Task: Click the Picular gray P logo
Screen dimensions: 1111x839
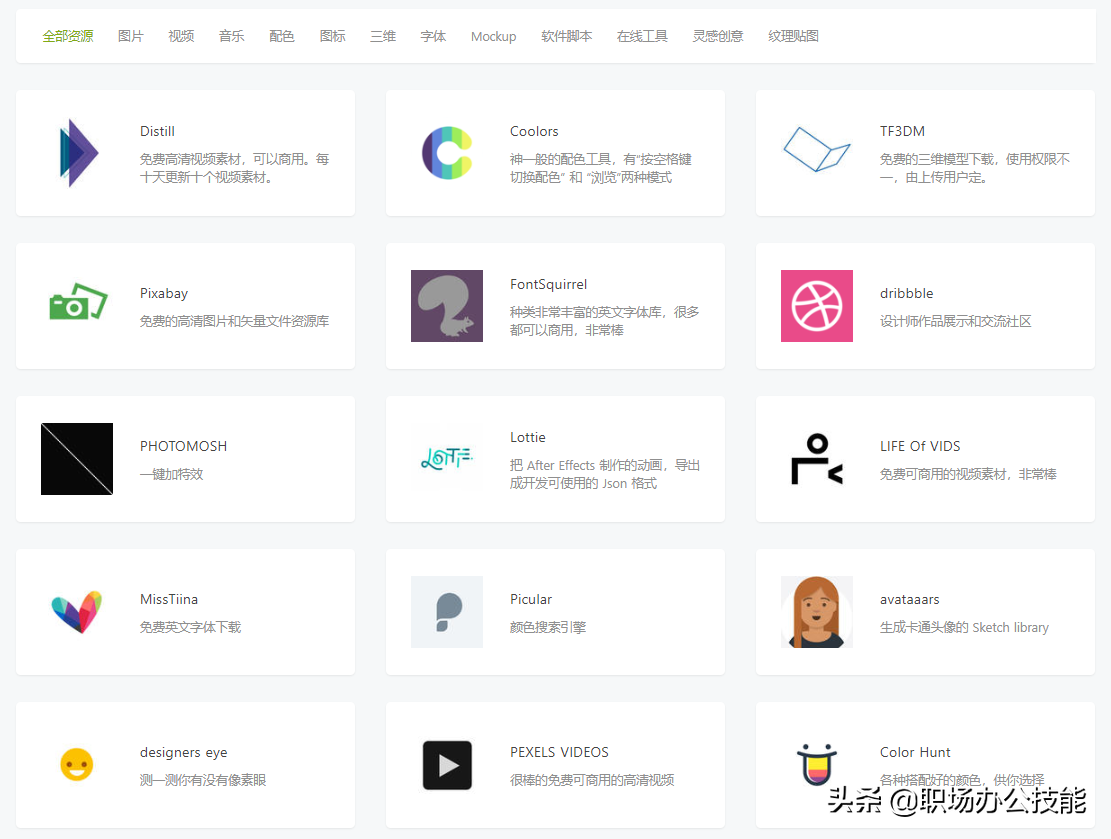Action: click(447, 612)
